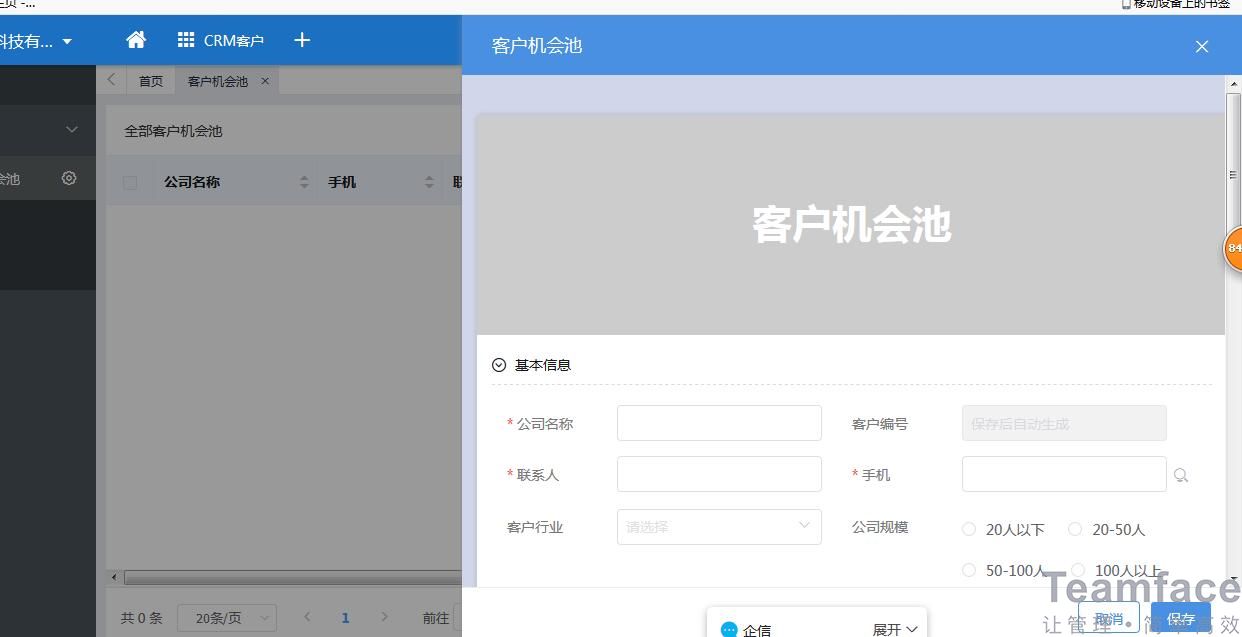Select the 20人以下 company size option

968,529
